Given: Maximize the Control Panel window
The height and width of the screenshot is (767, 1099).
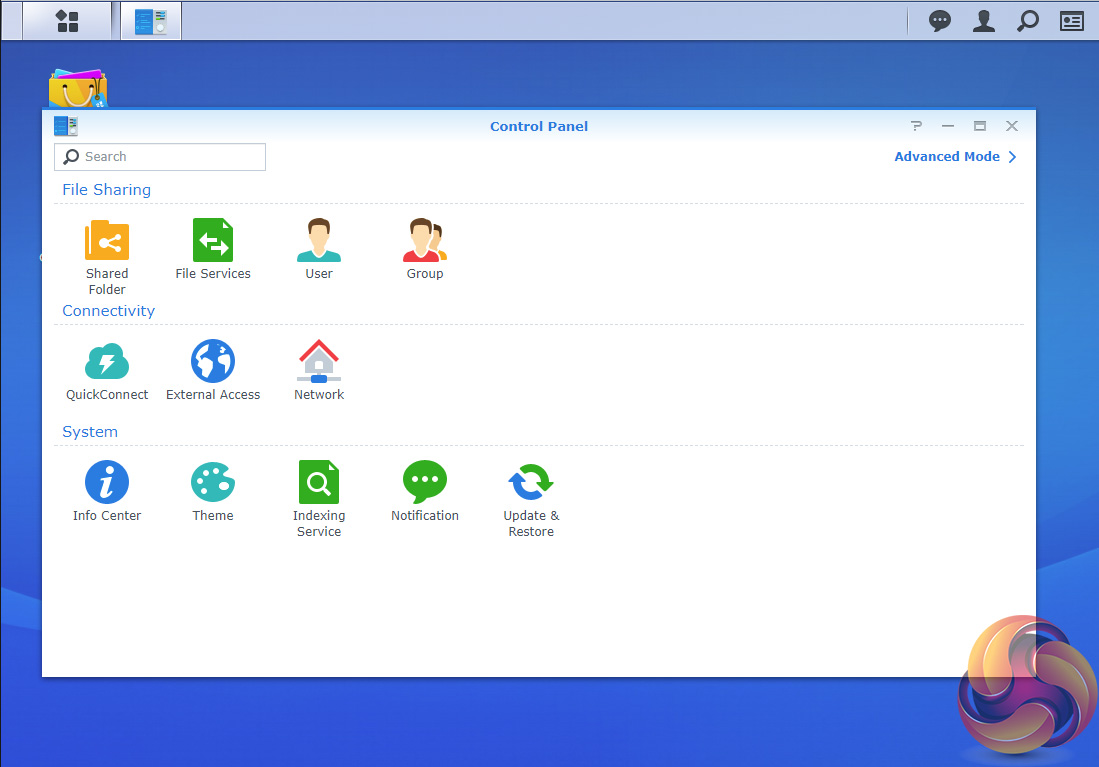Looking at the screenshot, I should click(980, 126).
